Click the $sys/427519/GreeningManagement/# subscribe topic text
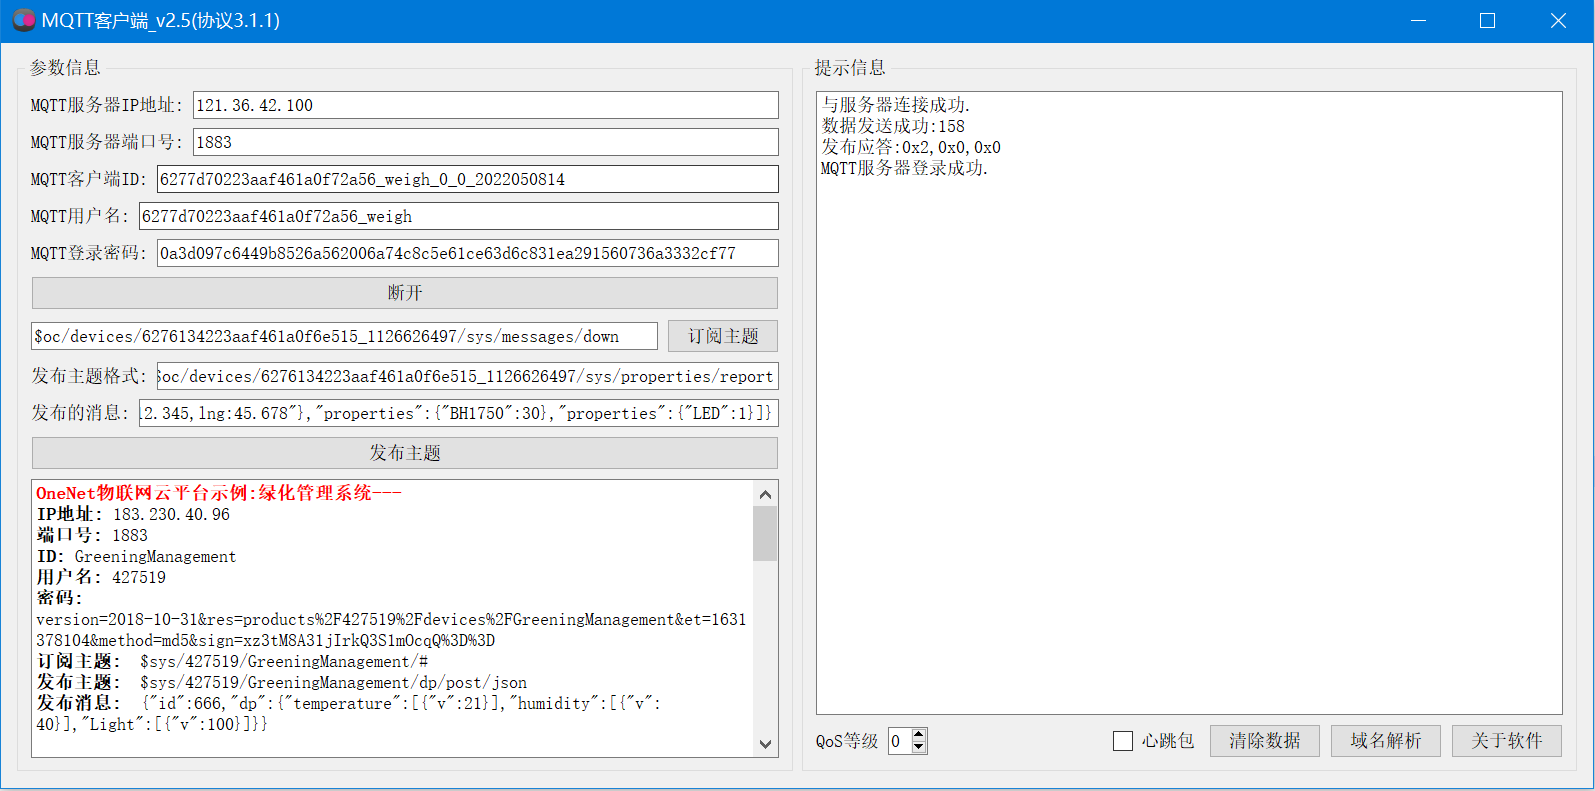Screen dimensions: 1595x791 click(284, 661)
